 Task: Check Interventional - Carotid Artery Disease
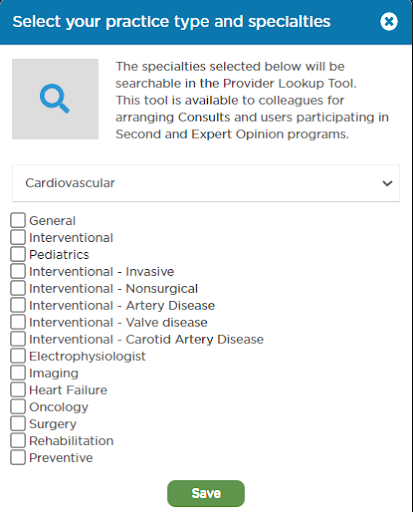[x=18, y=339]
